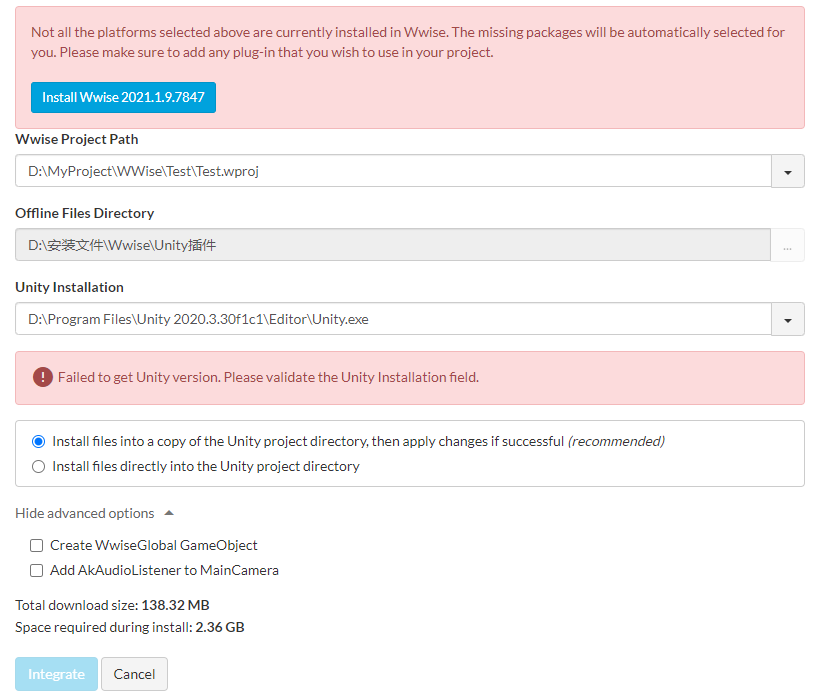Collapse the Hide advanced options section
Screen dimensions: 821x695
[85, 513]
